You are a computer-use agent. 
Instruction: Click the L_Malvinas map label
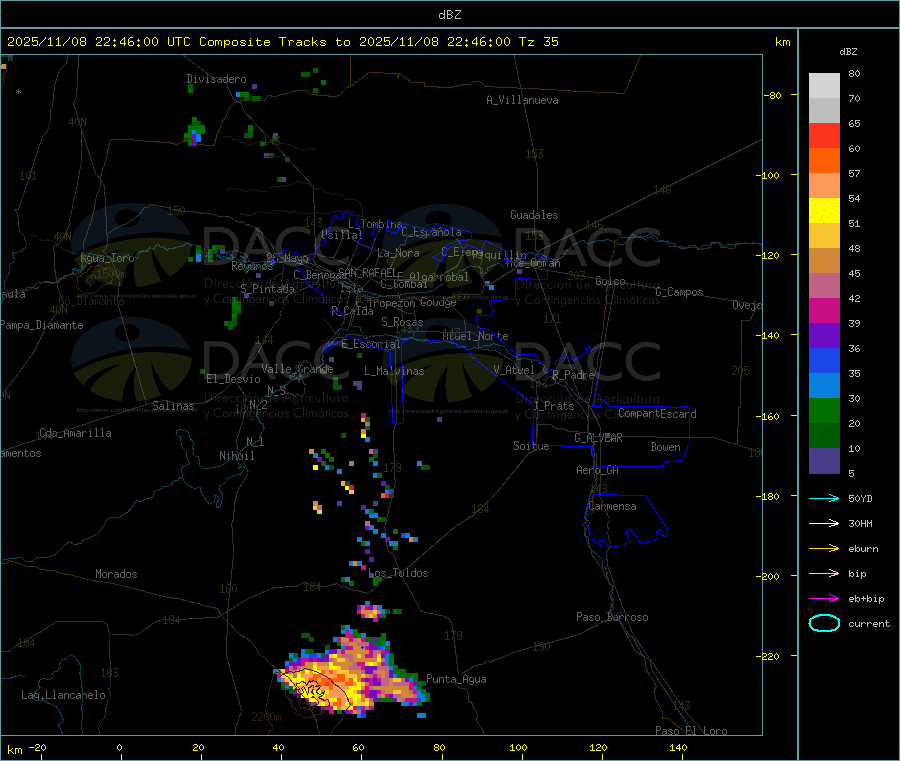tap(394, 371)
